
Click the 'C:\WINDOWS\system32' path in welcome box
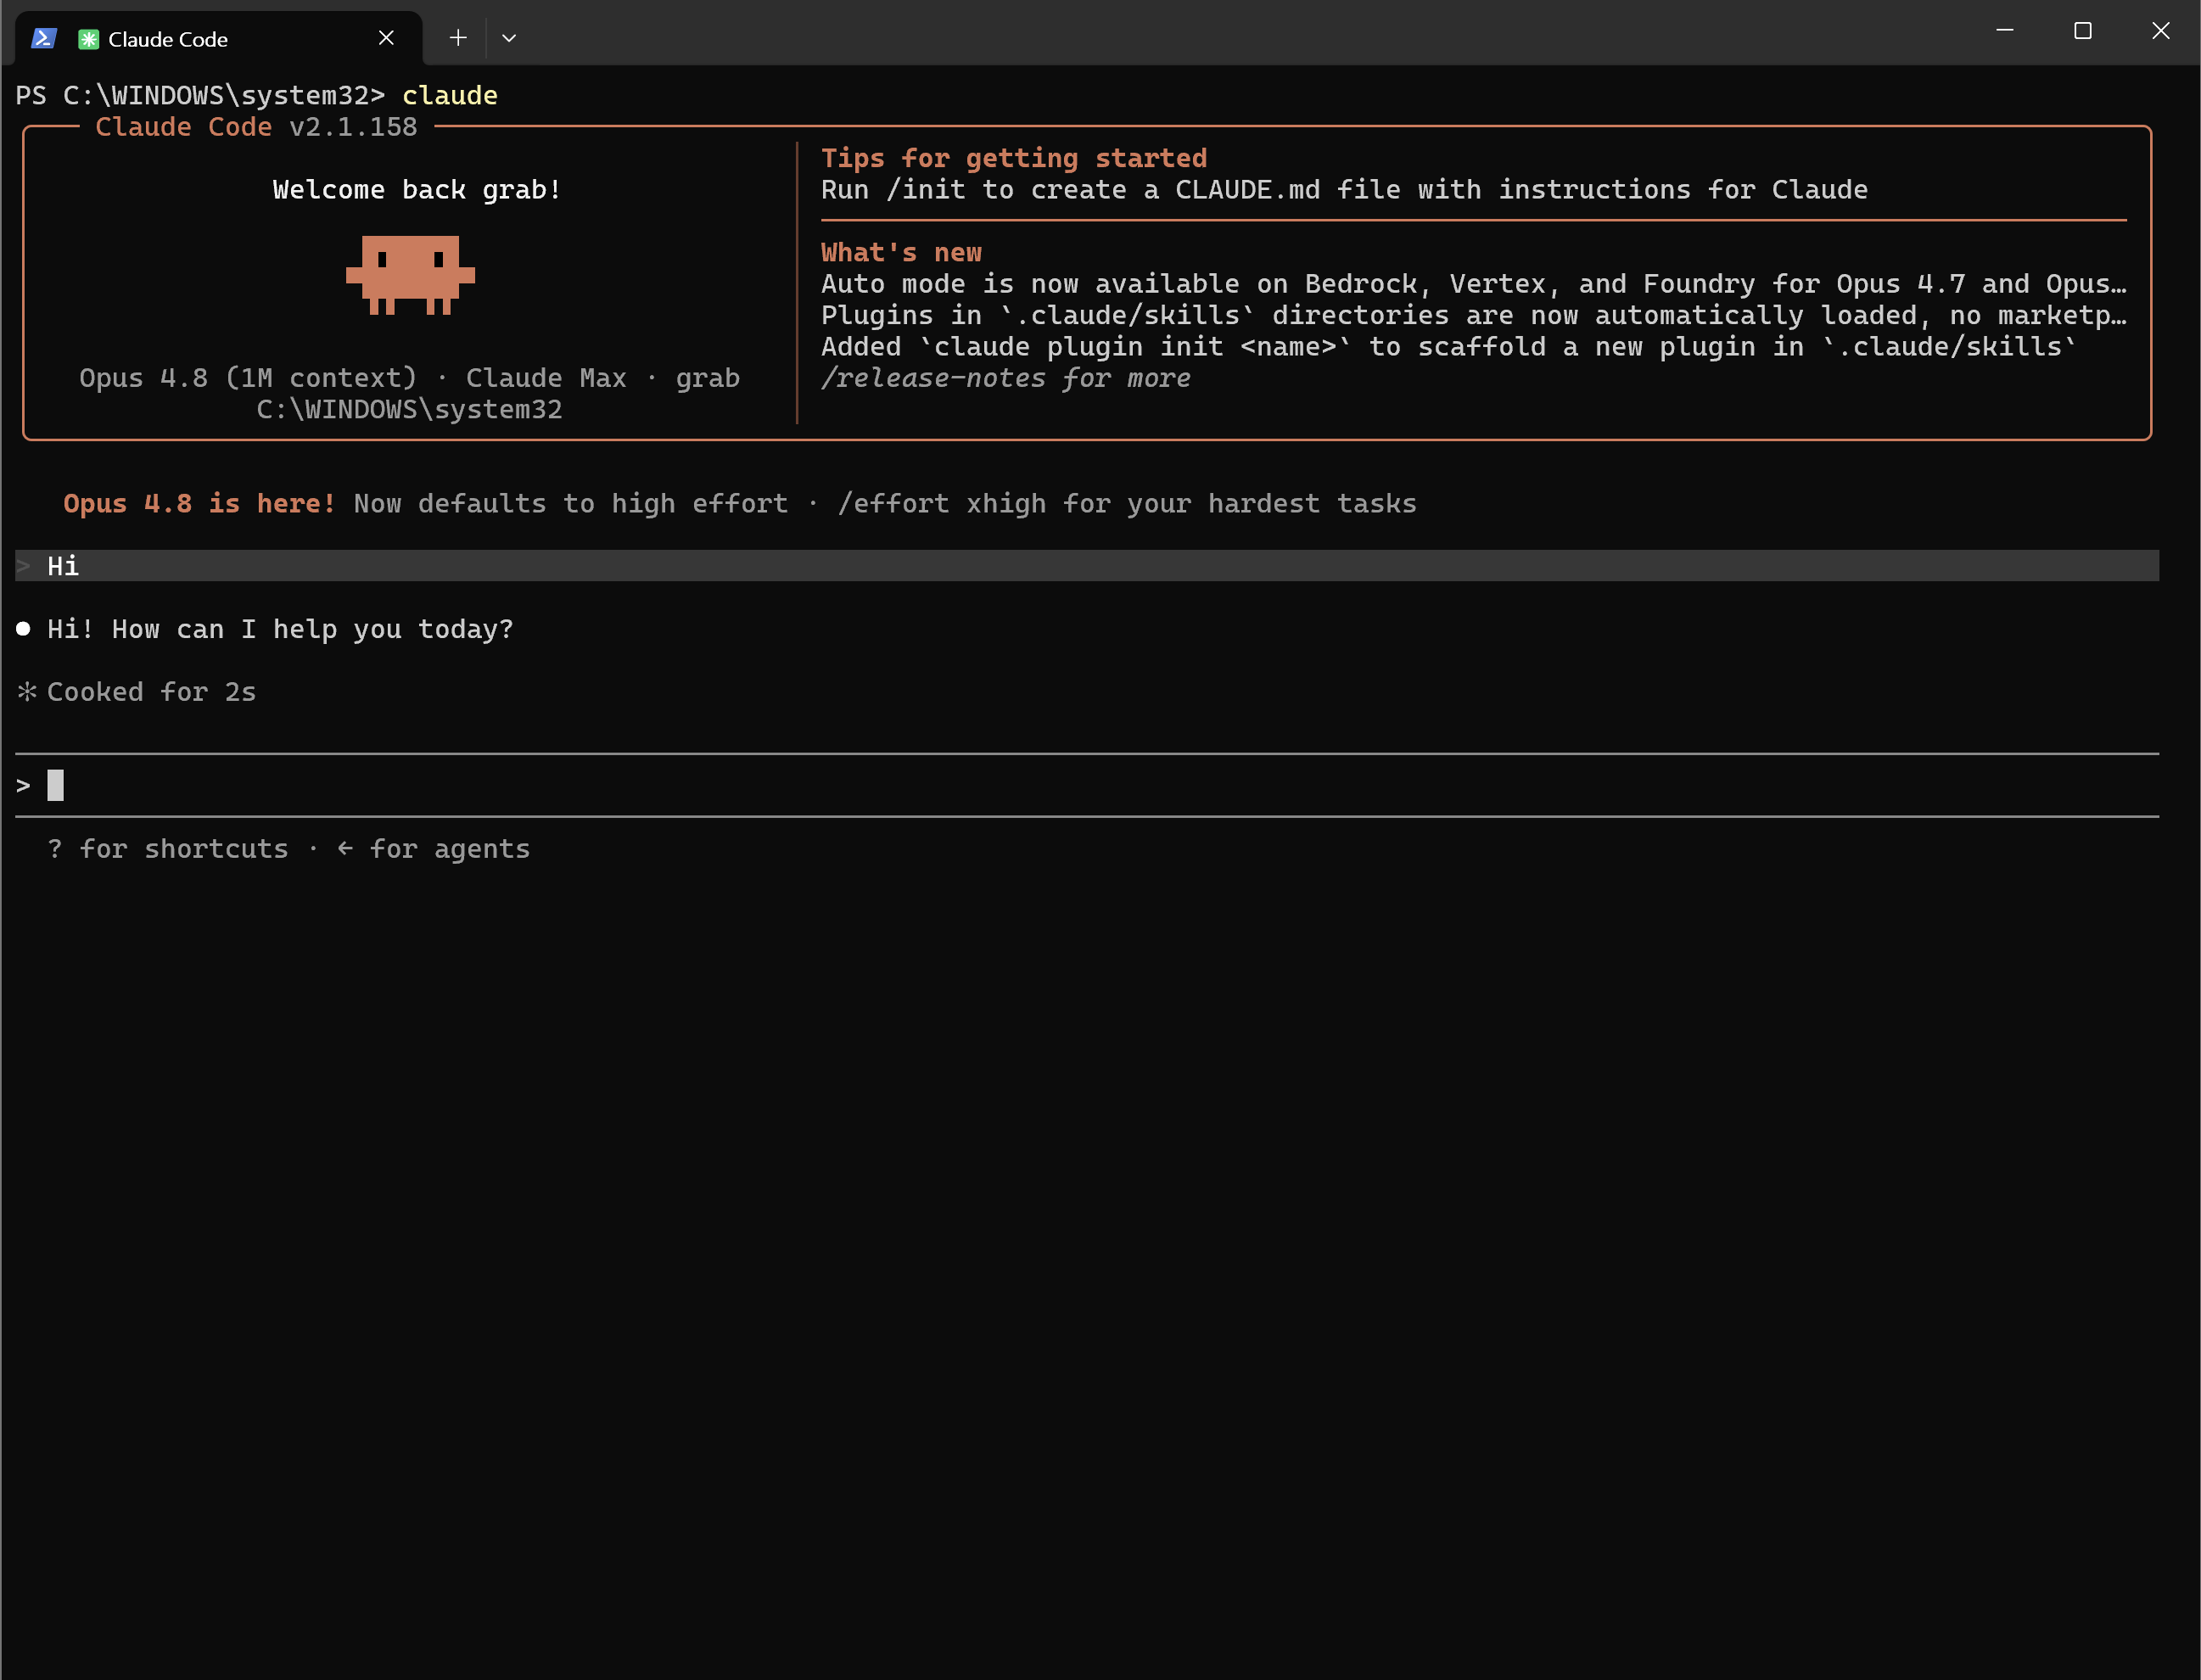(409, 410)
